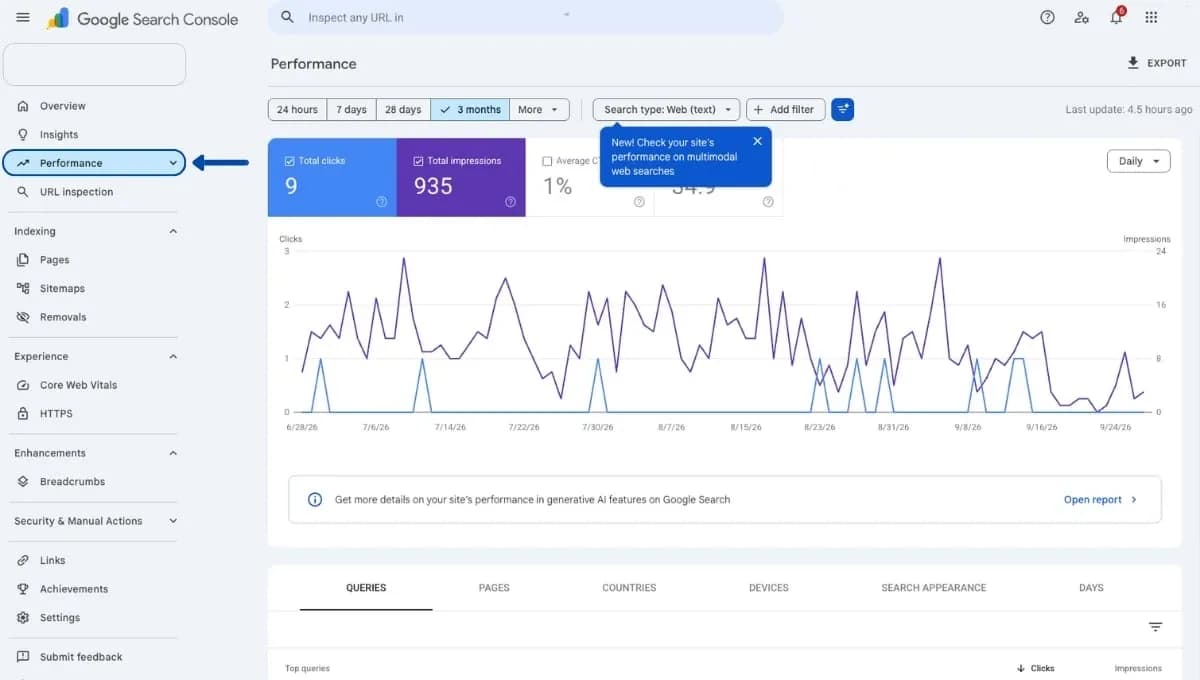Open the help question mark icon
The height and width of the screenshot is (680, 1200).
coord(1047,17)
